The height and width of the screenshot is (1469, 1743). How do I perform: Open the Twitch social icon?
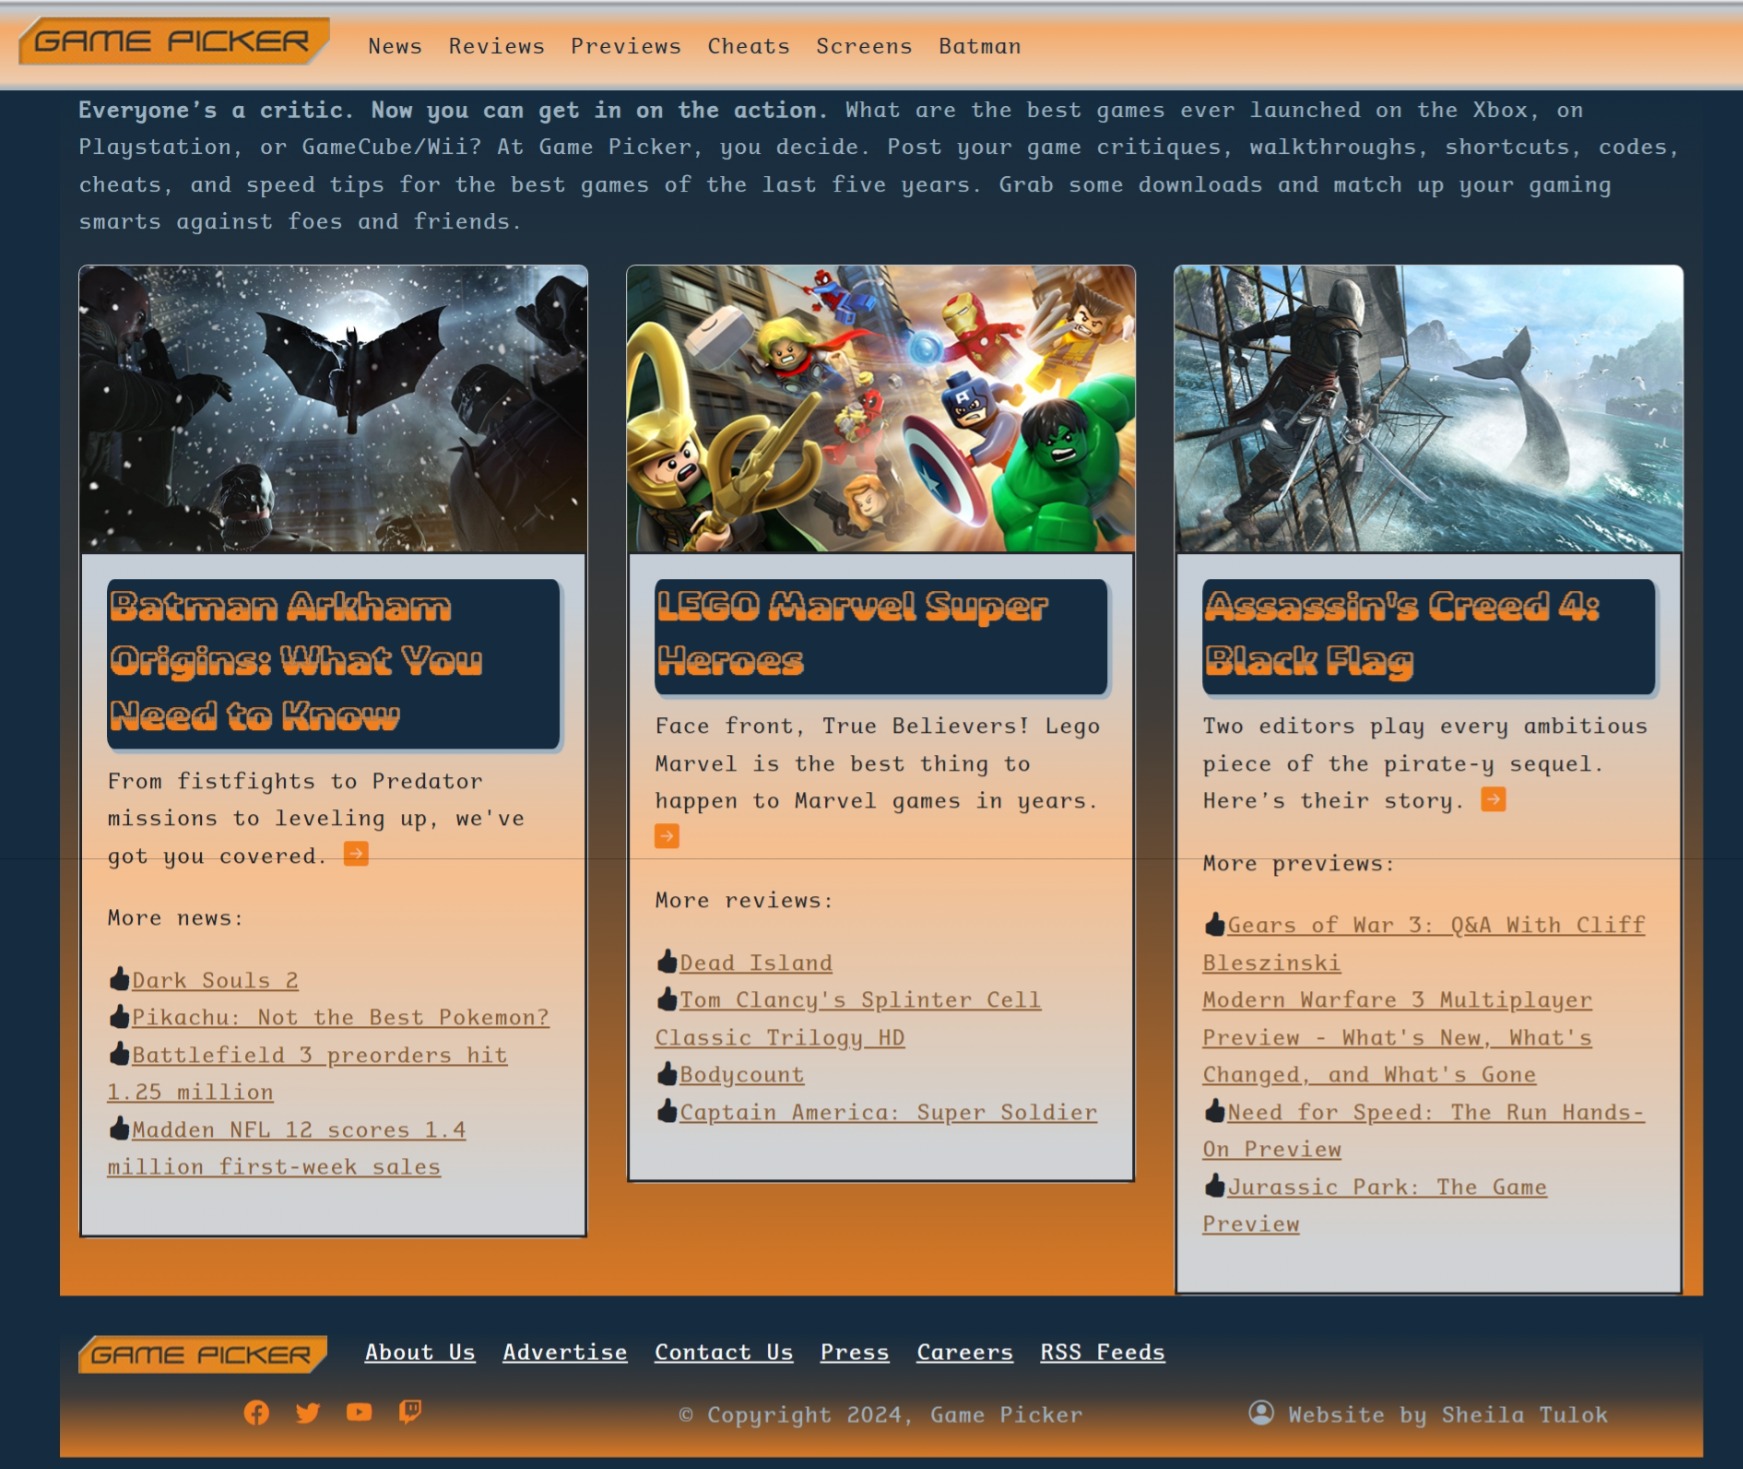coord(410,1412)
